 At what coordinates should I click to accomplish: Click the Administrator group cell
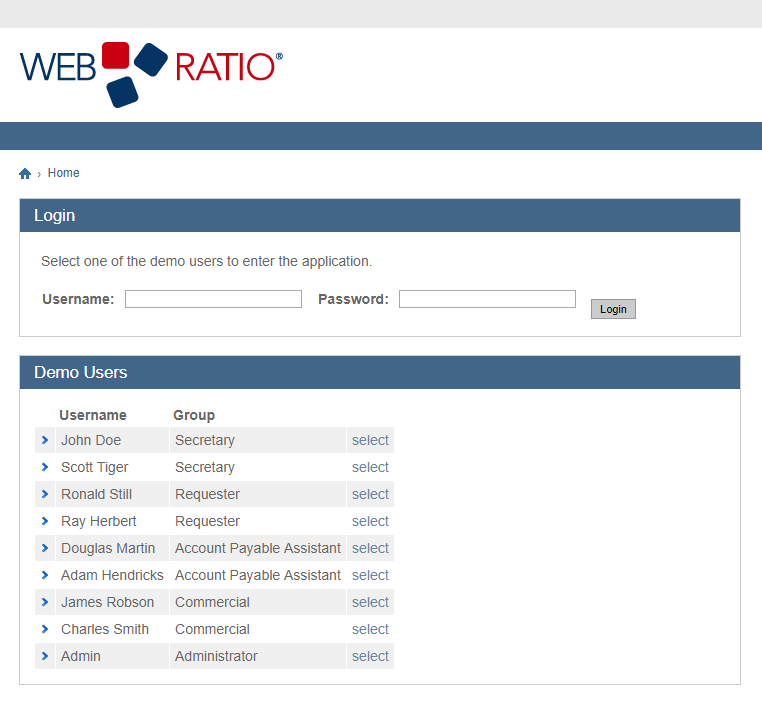tap(258, 656)
